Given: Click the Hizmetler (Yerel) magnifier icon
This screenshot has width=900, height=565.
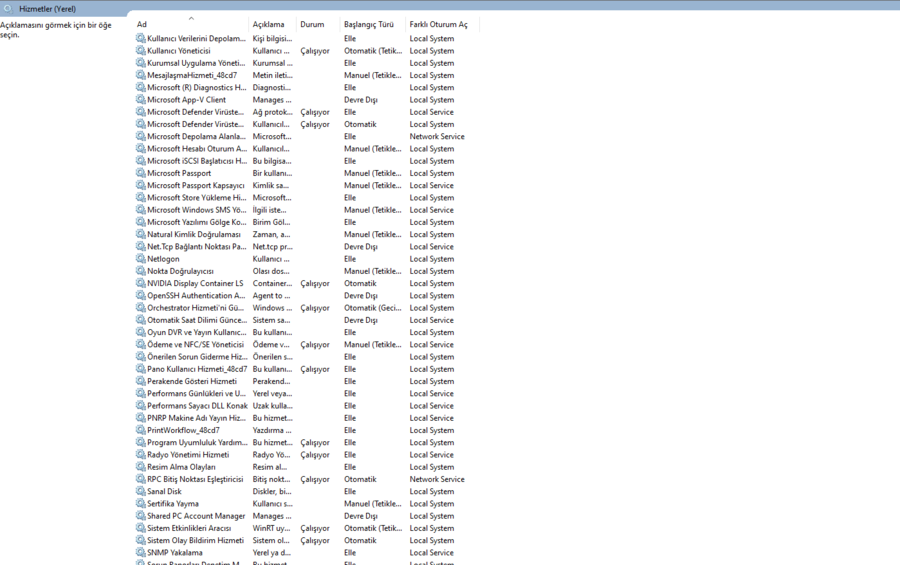Looking at the screenshot, I should tap(8, 9).
